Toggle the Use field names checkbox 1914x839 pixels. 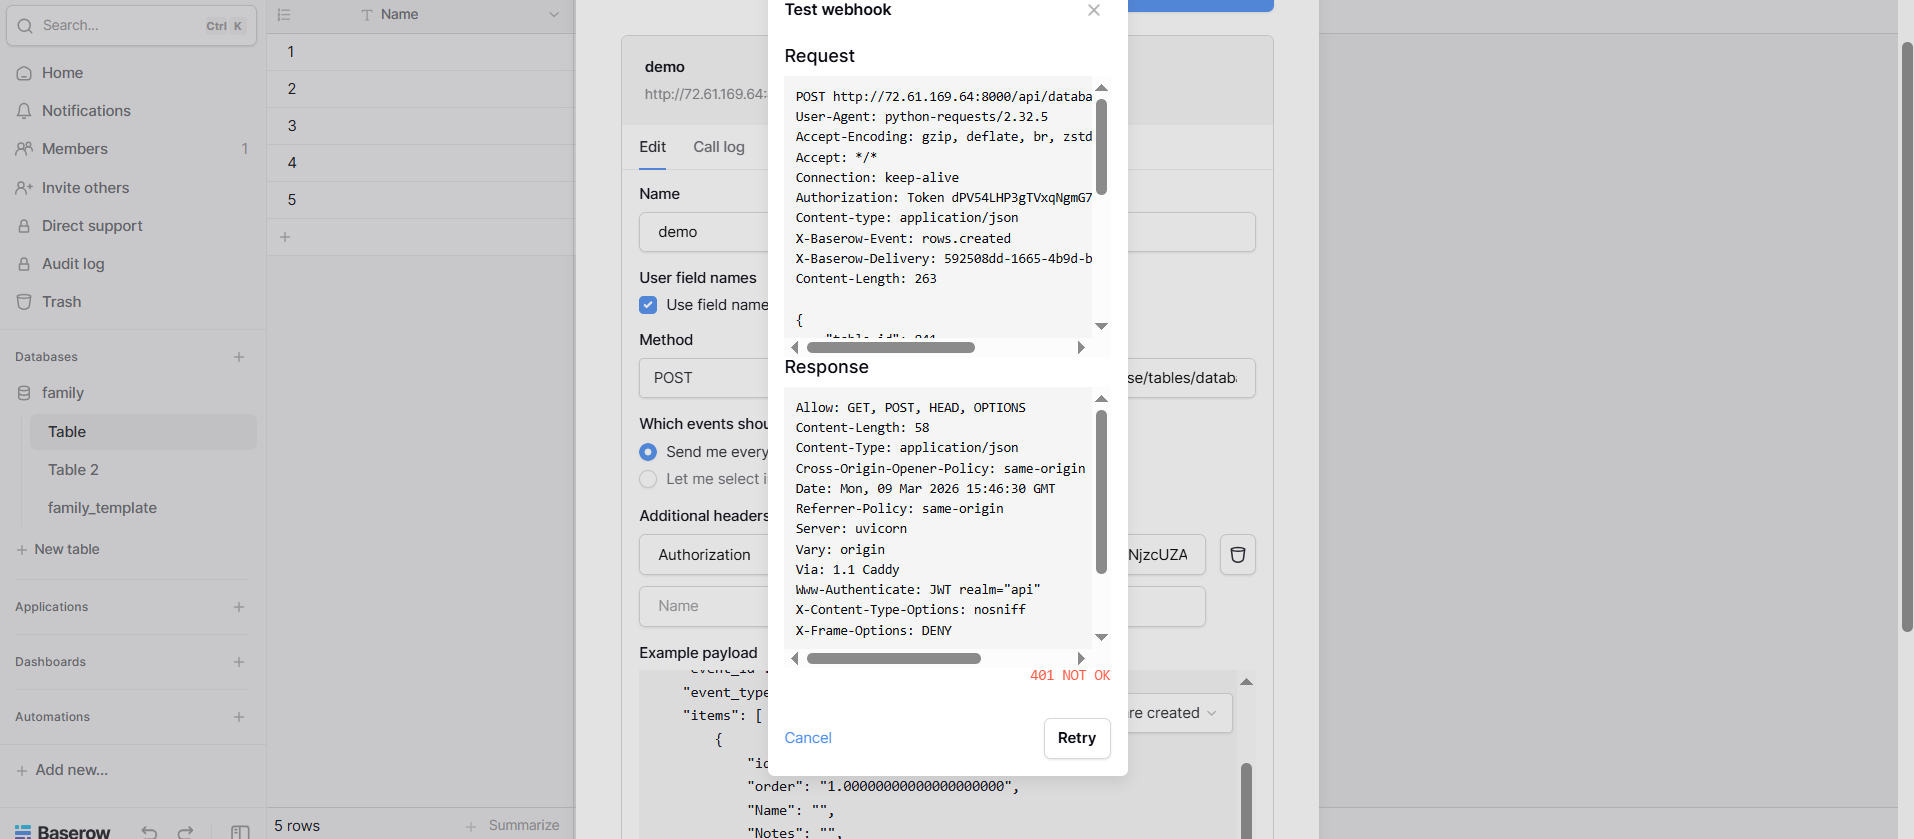pos(648,305)
